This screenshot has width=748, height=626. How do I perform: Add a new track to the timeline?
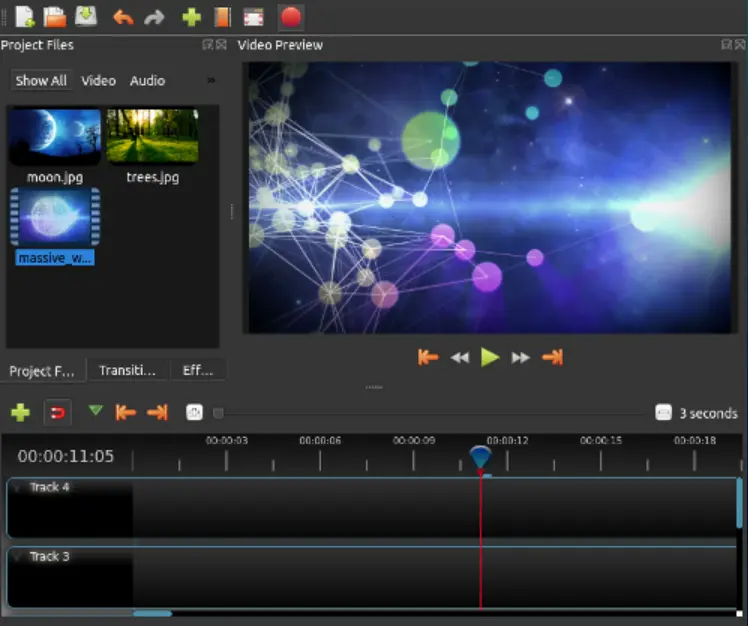[x=20, y=412]
